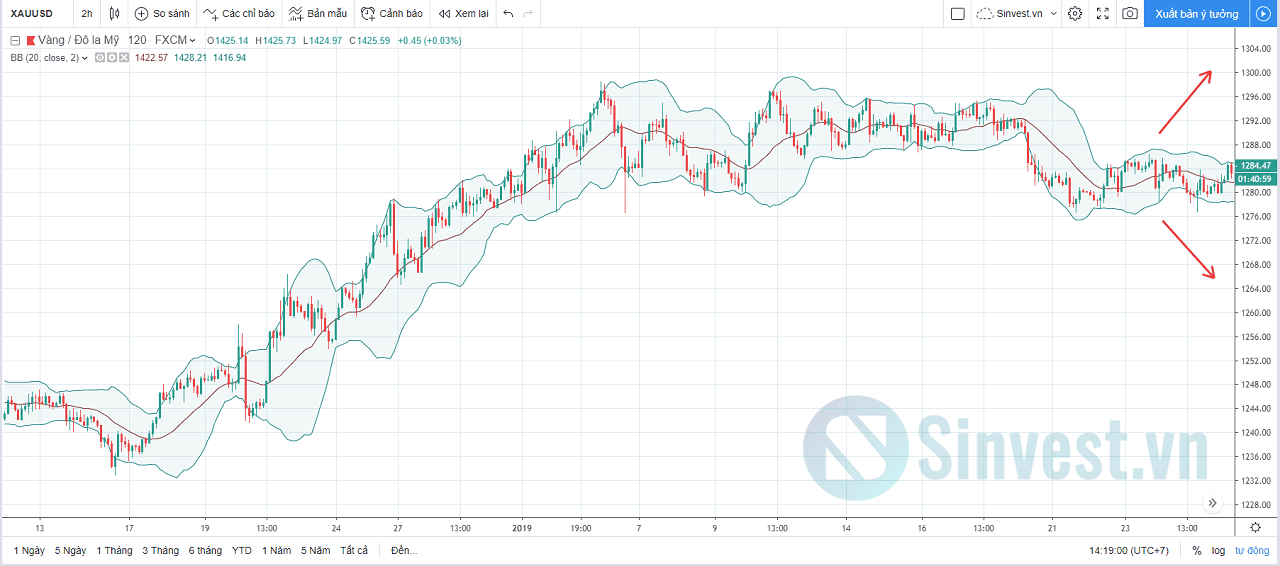Screen dimensions: 1280x566
Task: Select the 6 tháng time range
Action: 204,551
